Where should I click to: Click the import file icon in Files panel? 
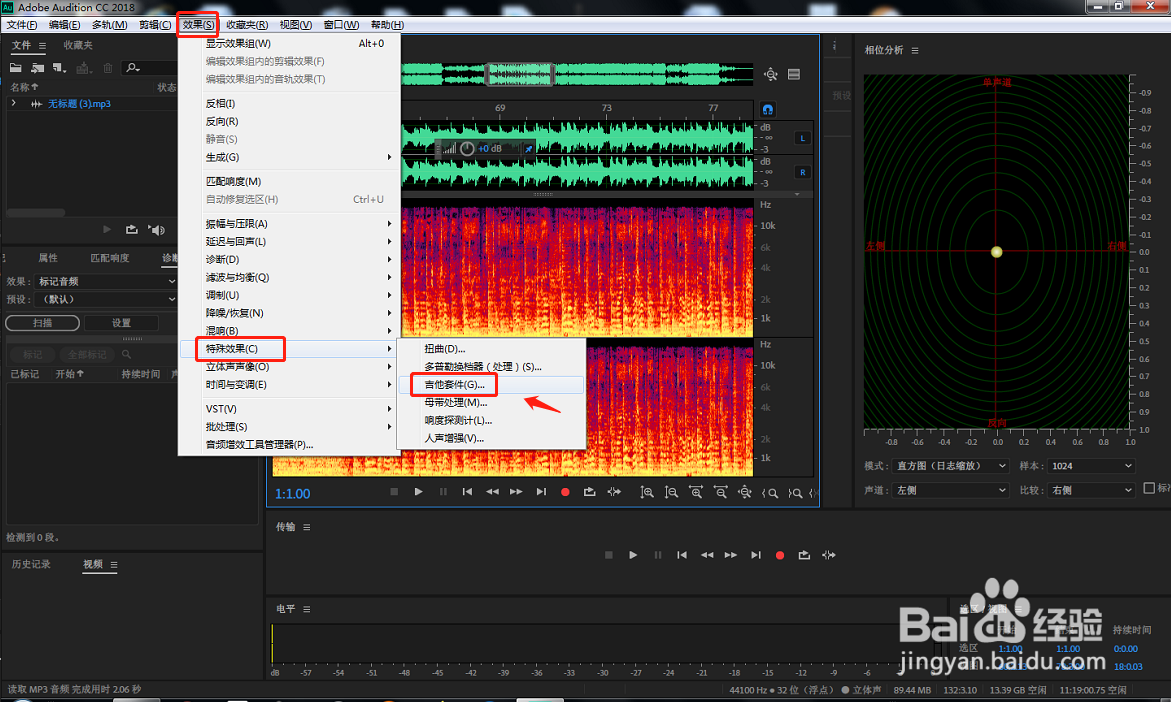pos(37,68)
